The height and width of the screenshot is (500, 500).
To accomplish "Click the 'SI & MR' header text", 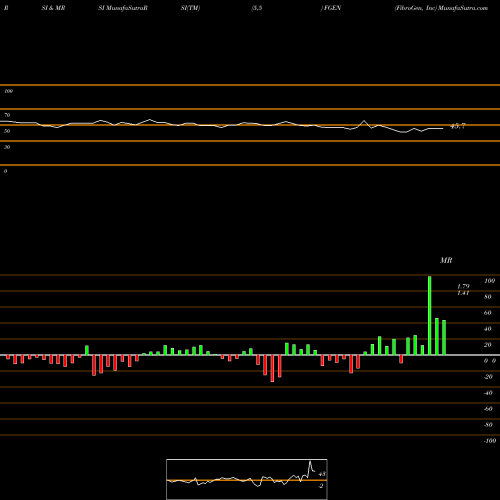I will pos(53,8).
